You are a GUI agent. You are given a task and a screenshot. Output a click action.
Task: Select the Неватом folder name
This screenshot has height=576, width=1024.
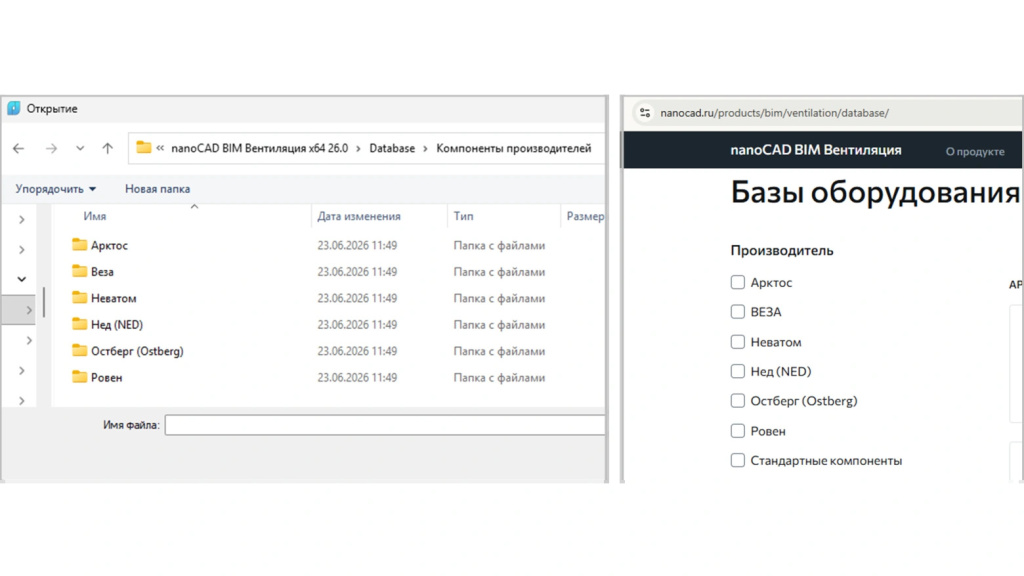coord(114,298)
